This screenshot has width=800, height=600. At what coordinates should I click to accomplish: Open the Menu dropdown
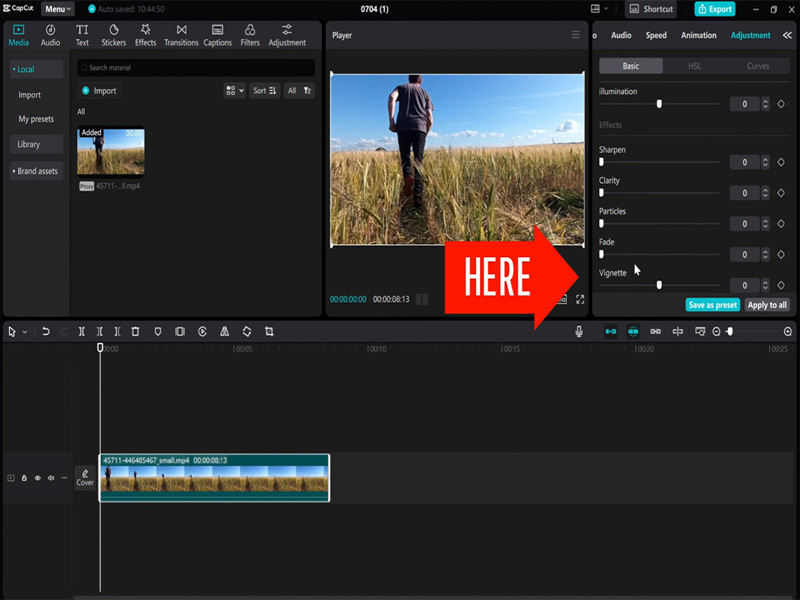tap(56, 9)
